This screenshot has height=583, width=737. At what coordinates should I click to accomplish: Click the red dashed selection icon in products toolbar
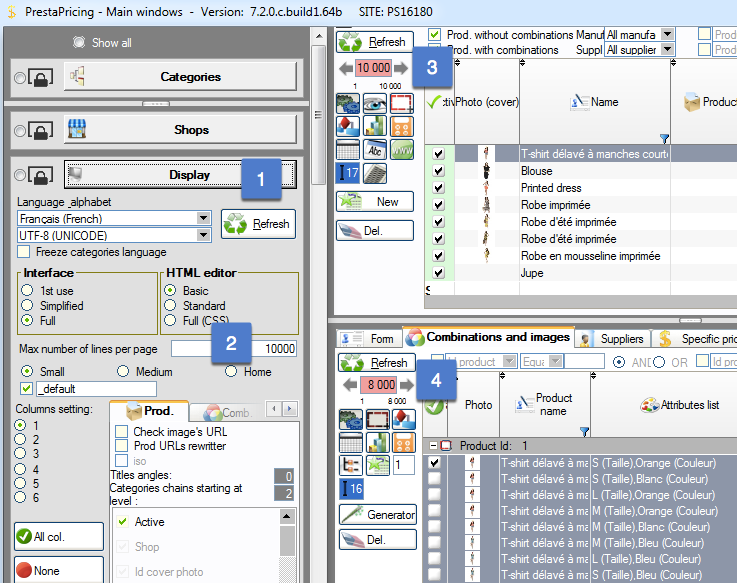click(x=402, y=103)
